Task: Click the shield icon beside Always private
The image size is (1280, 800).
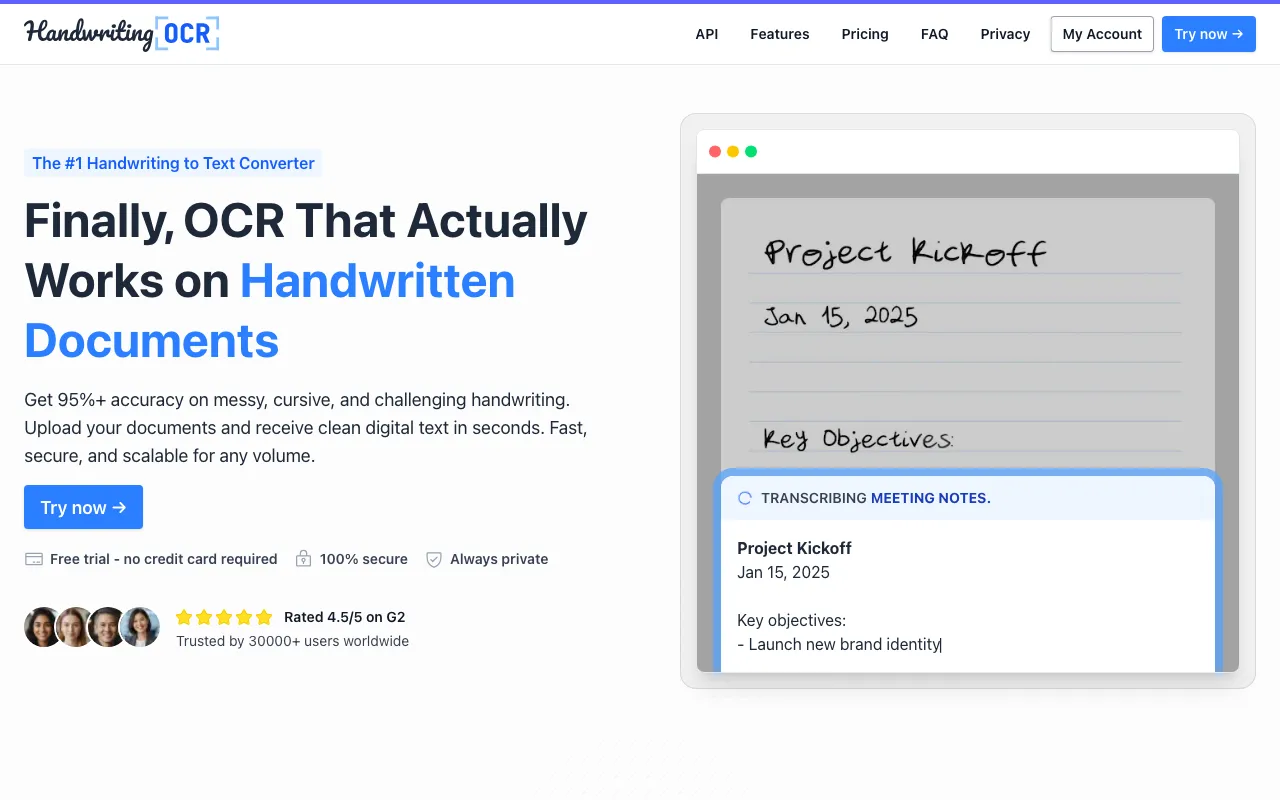Action: (434, 559)
